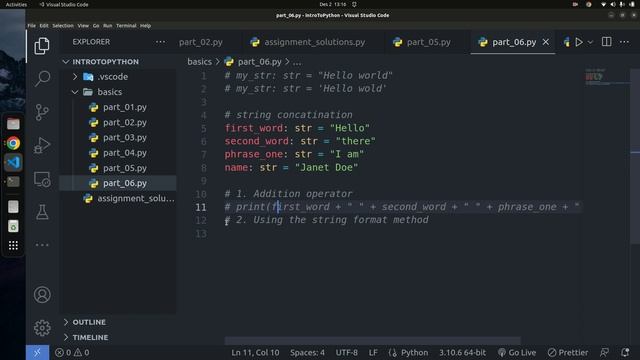The height and width of the screenshot is (360, 640).
Task: Switch to part_02.py tab
Action: click(x=201, y=42)
